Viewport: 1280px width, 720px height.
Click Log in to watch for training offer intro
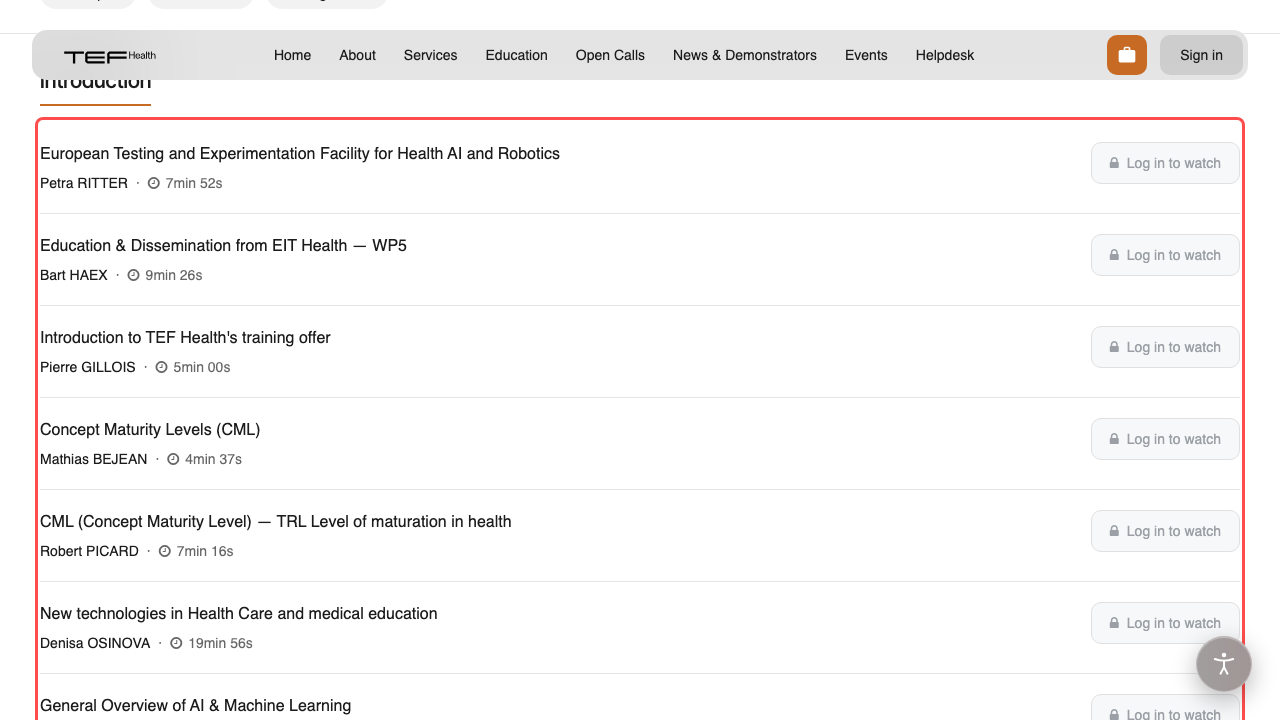tap(1165, 347)
